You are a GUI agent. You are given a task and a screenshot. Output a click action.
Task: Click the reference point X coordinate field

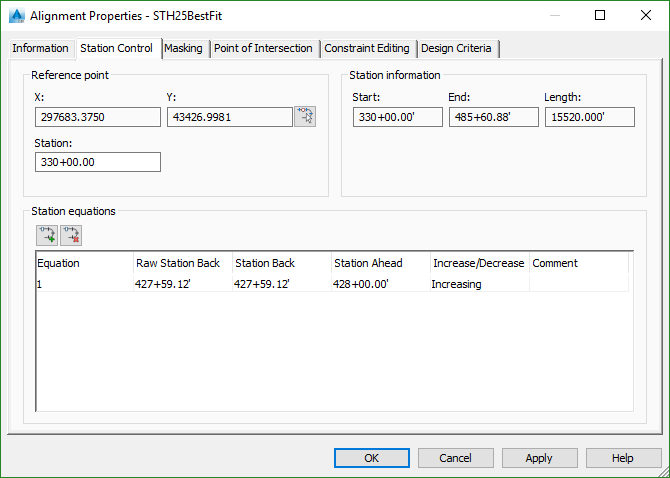97,117
